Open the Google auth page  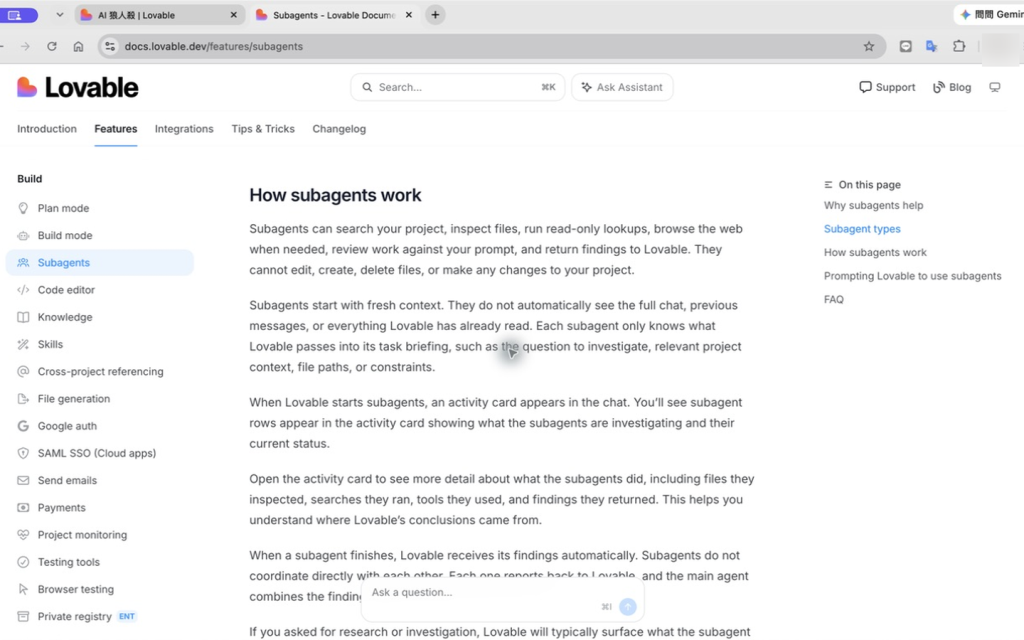click(67, 426)
